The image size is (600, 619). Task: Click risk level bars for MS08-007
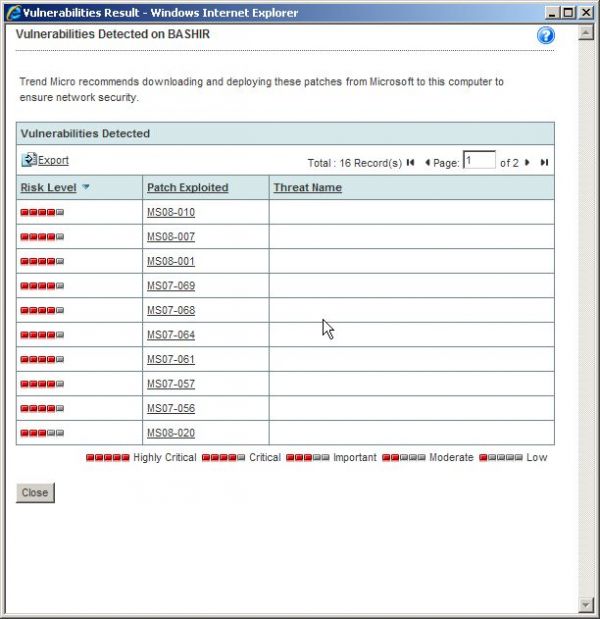coord(42,237)
